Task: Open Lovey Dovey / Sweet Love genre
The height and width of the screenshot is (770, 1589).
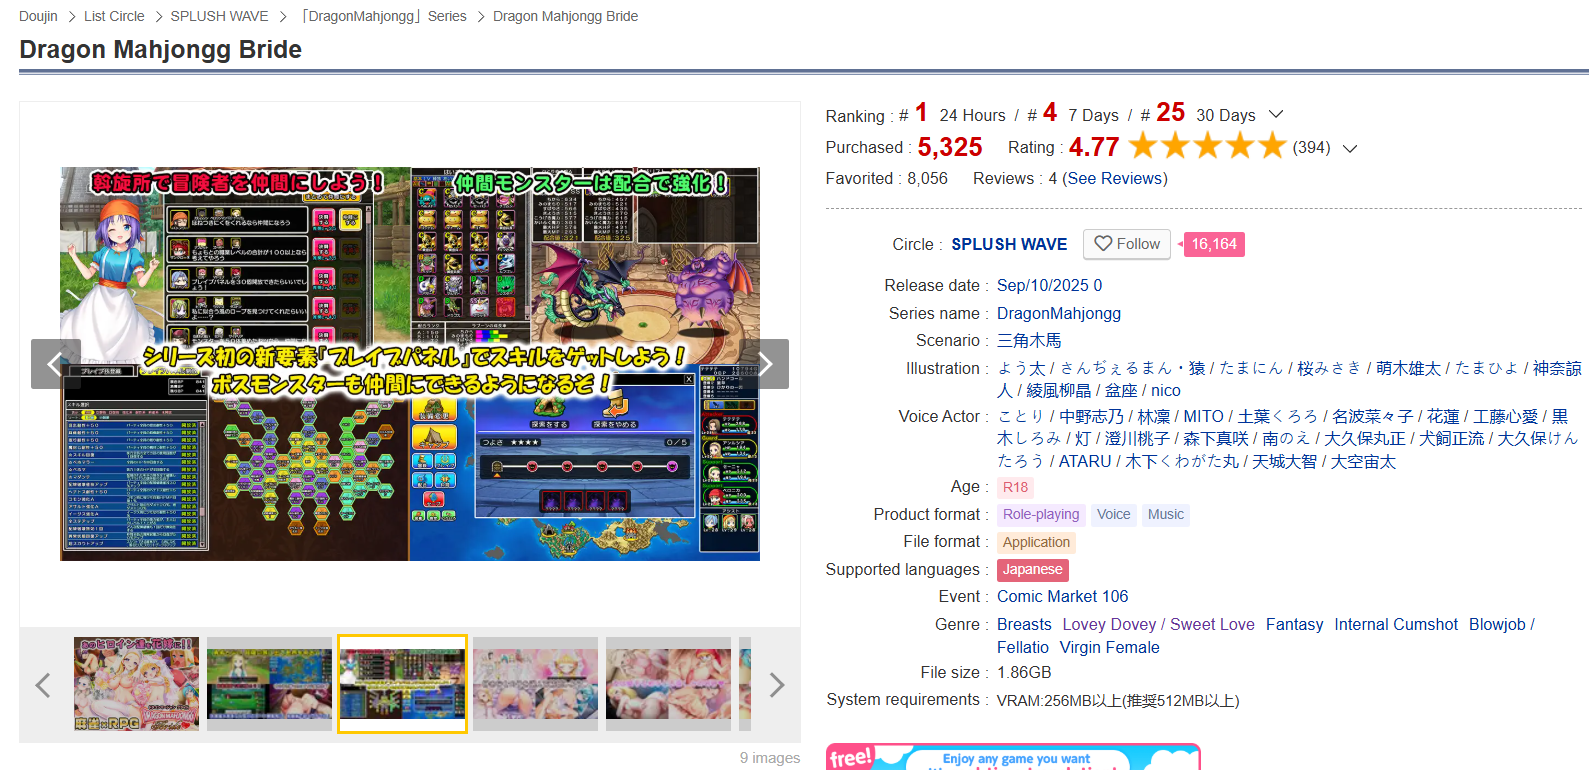Action: pos(1158,624)
